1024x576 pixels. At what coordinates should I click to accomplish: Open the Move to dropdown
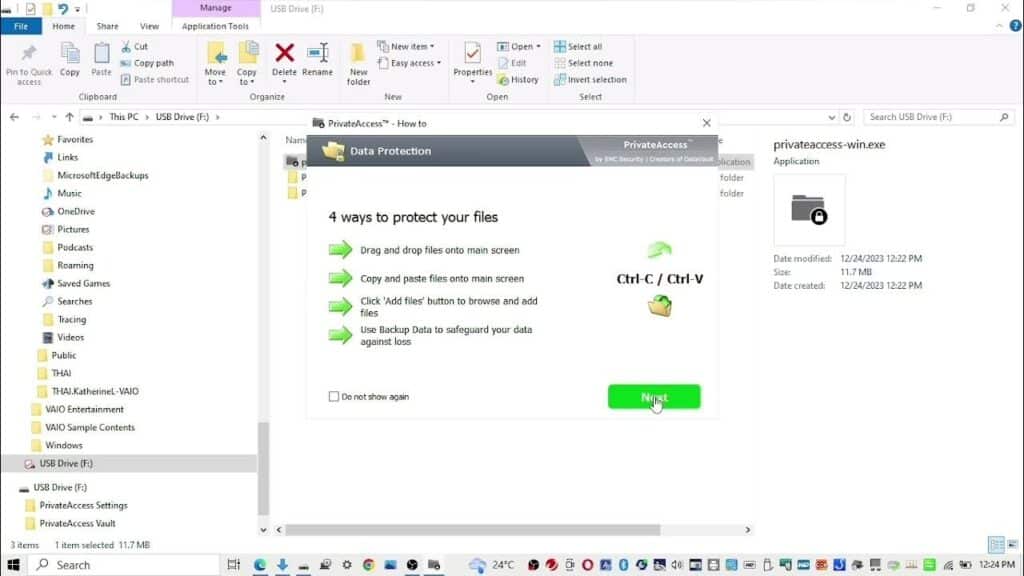(x=216, y=64)
